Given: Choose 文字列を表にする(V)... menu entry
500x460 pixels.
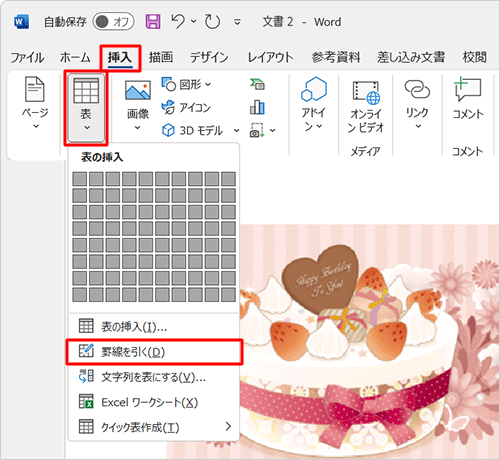Looking at the screenshot, I should tap(154, 377).
